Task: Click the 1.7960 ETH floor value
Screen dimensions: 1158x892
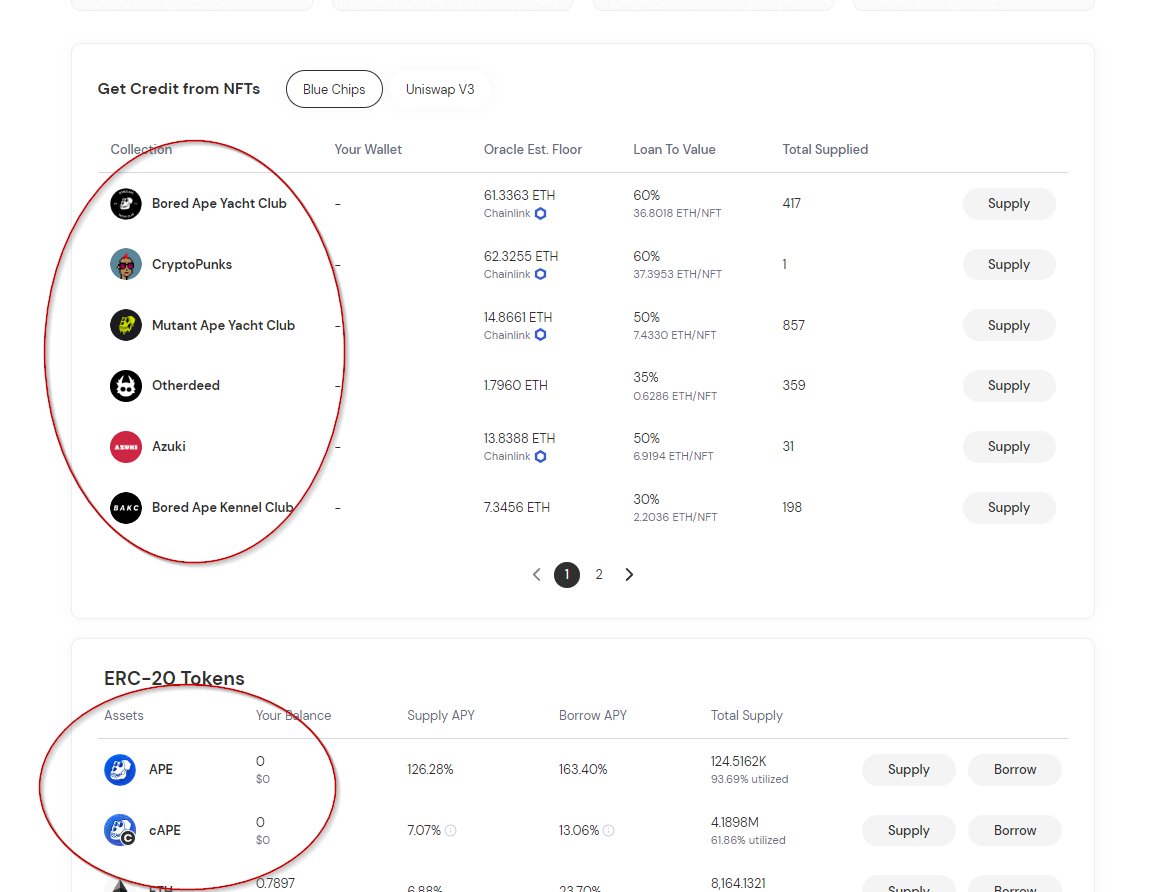Action: tap(515, 385)
